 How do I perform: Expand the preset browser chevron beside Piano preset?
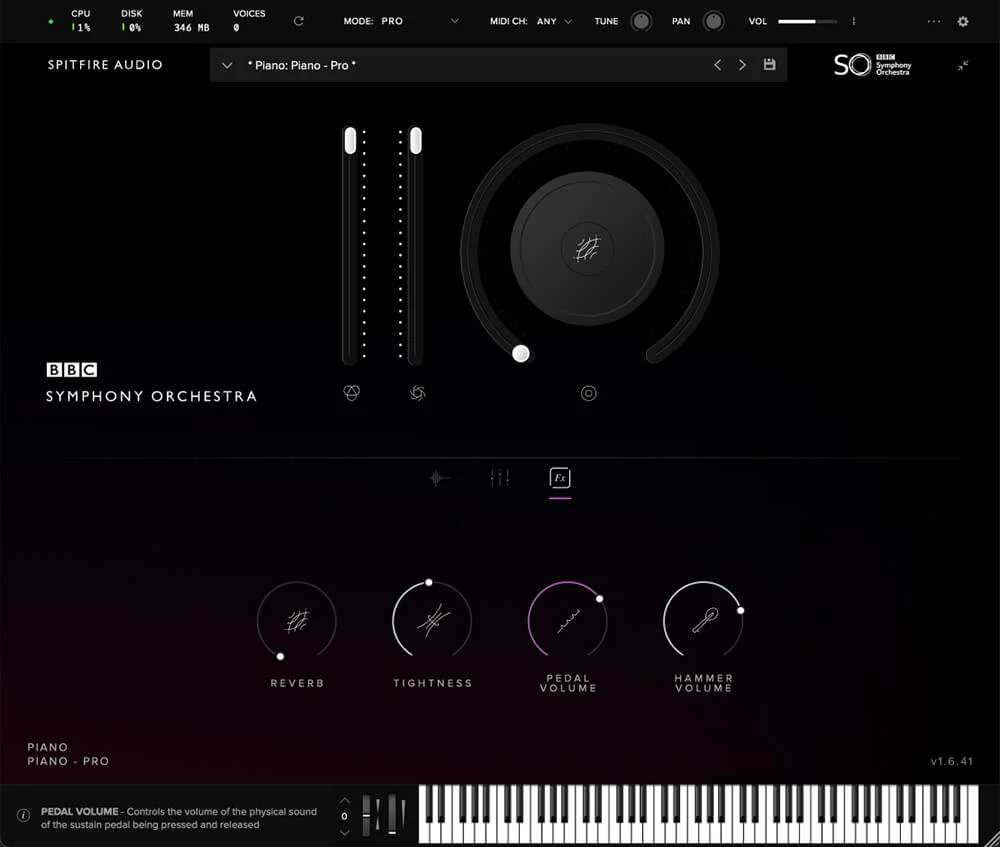(x=226, y=65)
